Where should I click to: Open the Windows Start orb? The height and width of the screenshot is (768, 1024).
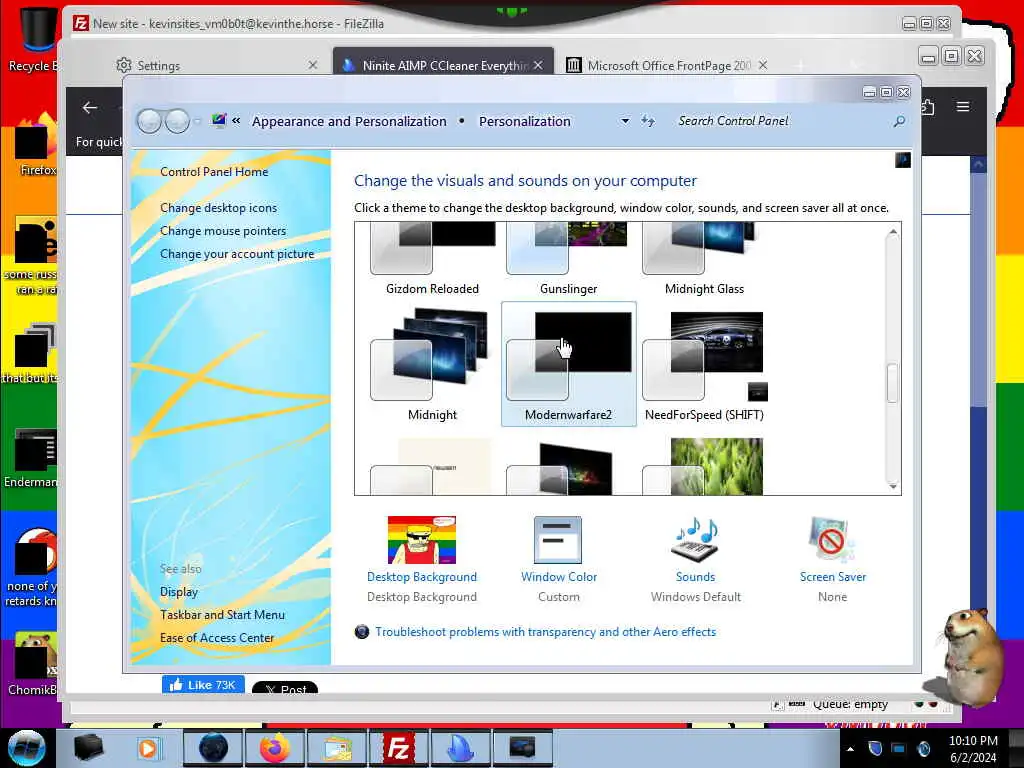26,748
